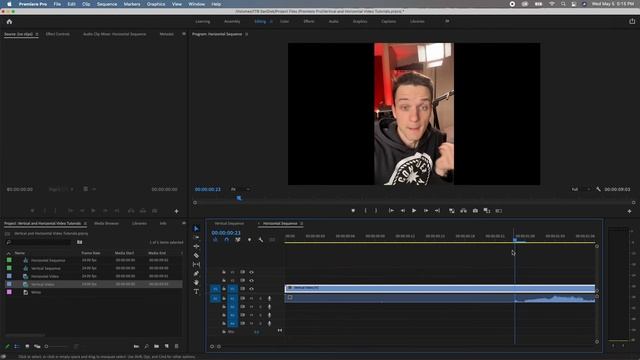Open Program Monitor button editor plus

(629, 211)
